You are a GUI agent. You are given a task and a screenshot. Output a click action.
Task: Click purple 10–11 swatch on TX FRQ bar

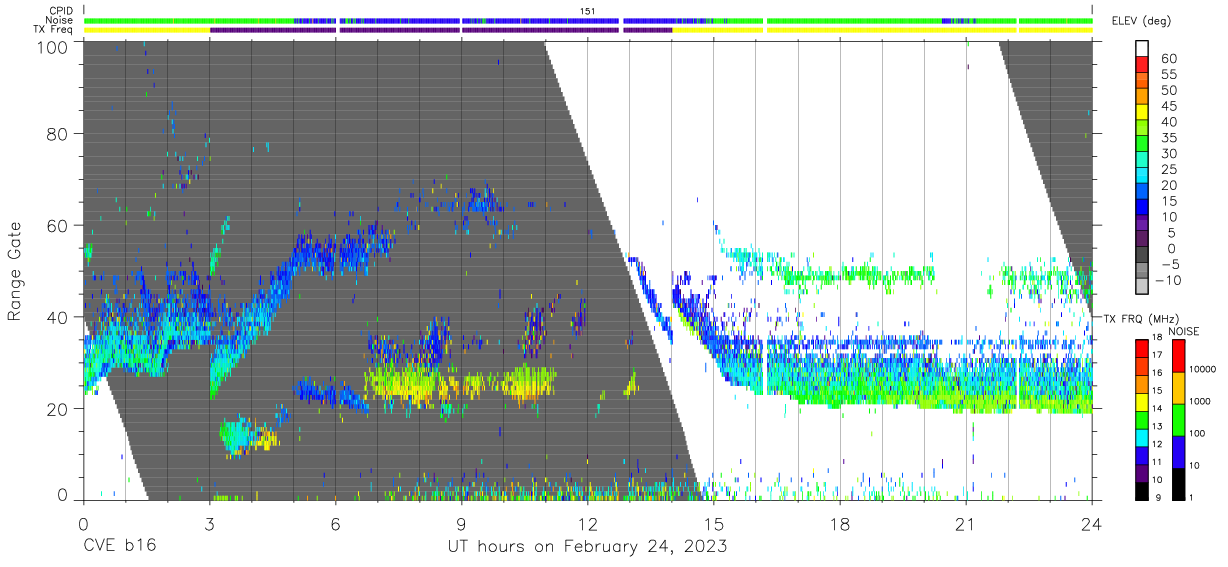coord(1141,473)
